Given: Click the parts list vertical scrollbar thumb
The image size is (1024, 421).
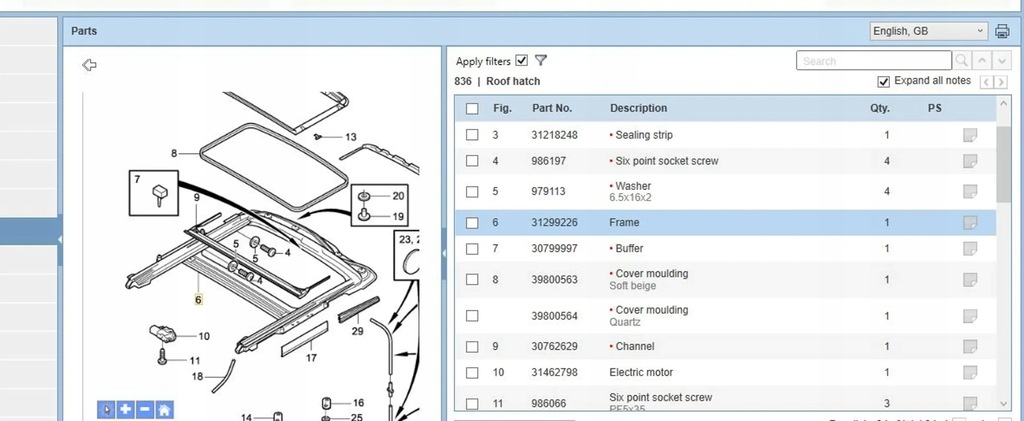Looking at the screenshot, I should coord(1004,164).
